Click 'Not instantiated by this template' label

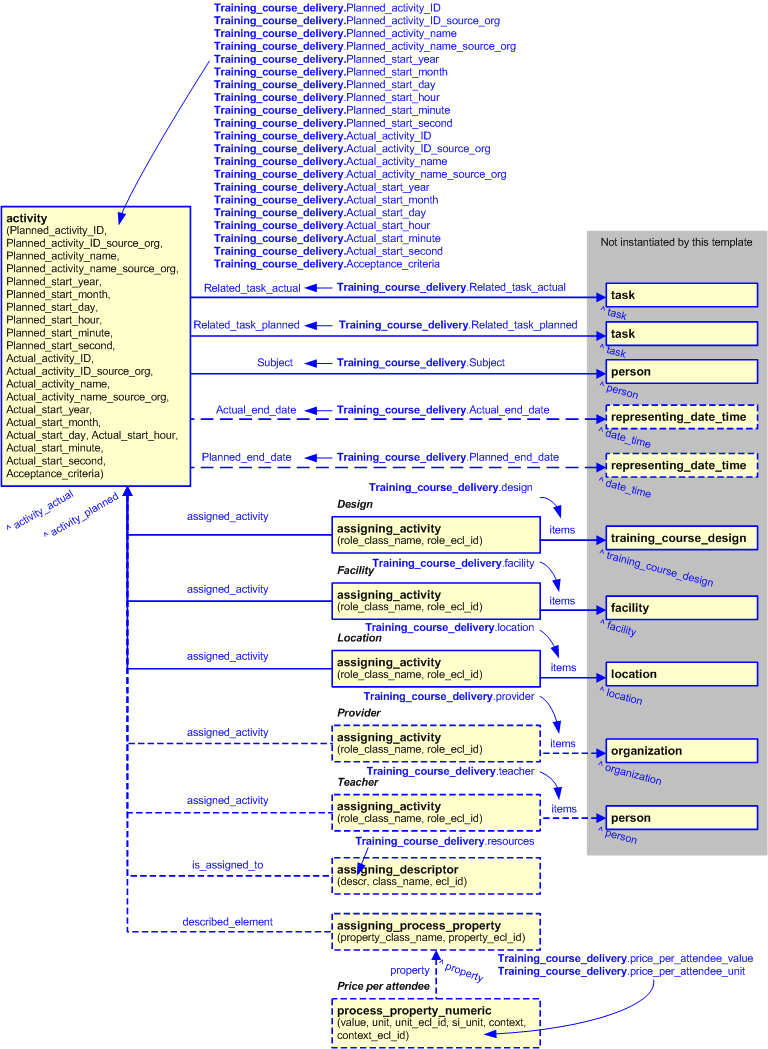pos(676,242)
